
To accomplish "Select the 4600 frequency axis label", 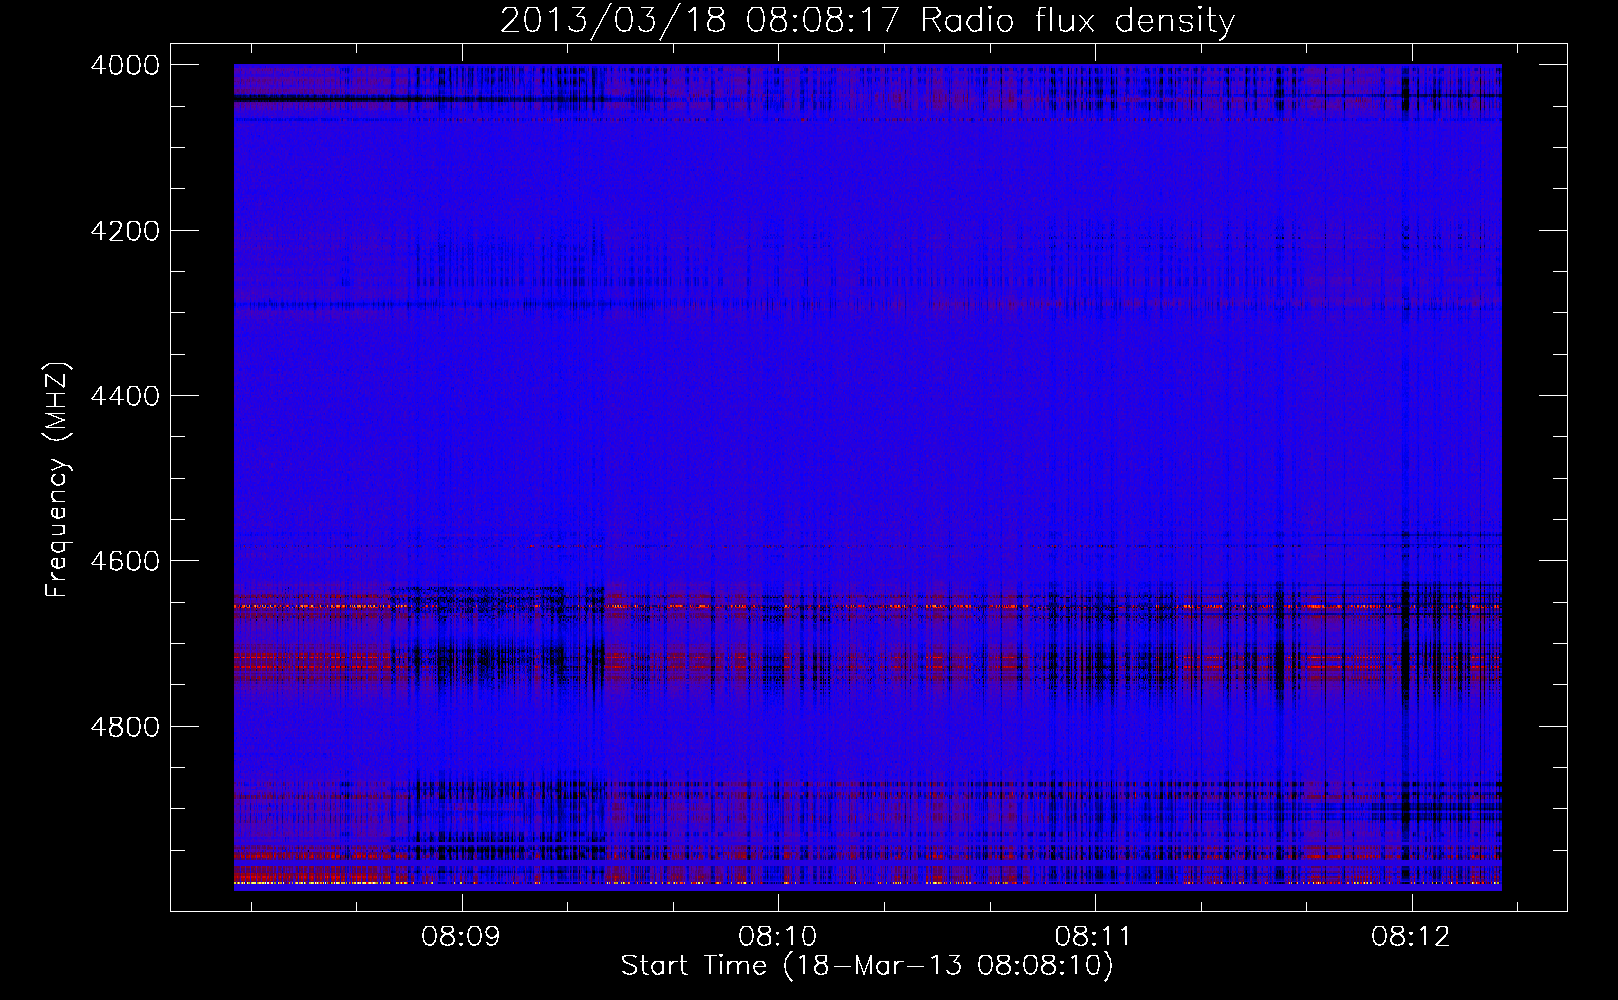I will tap(125, 561).
